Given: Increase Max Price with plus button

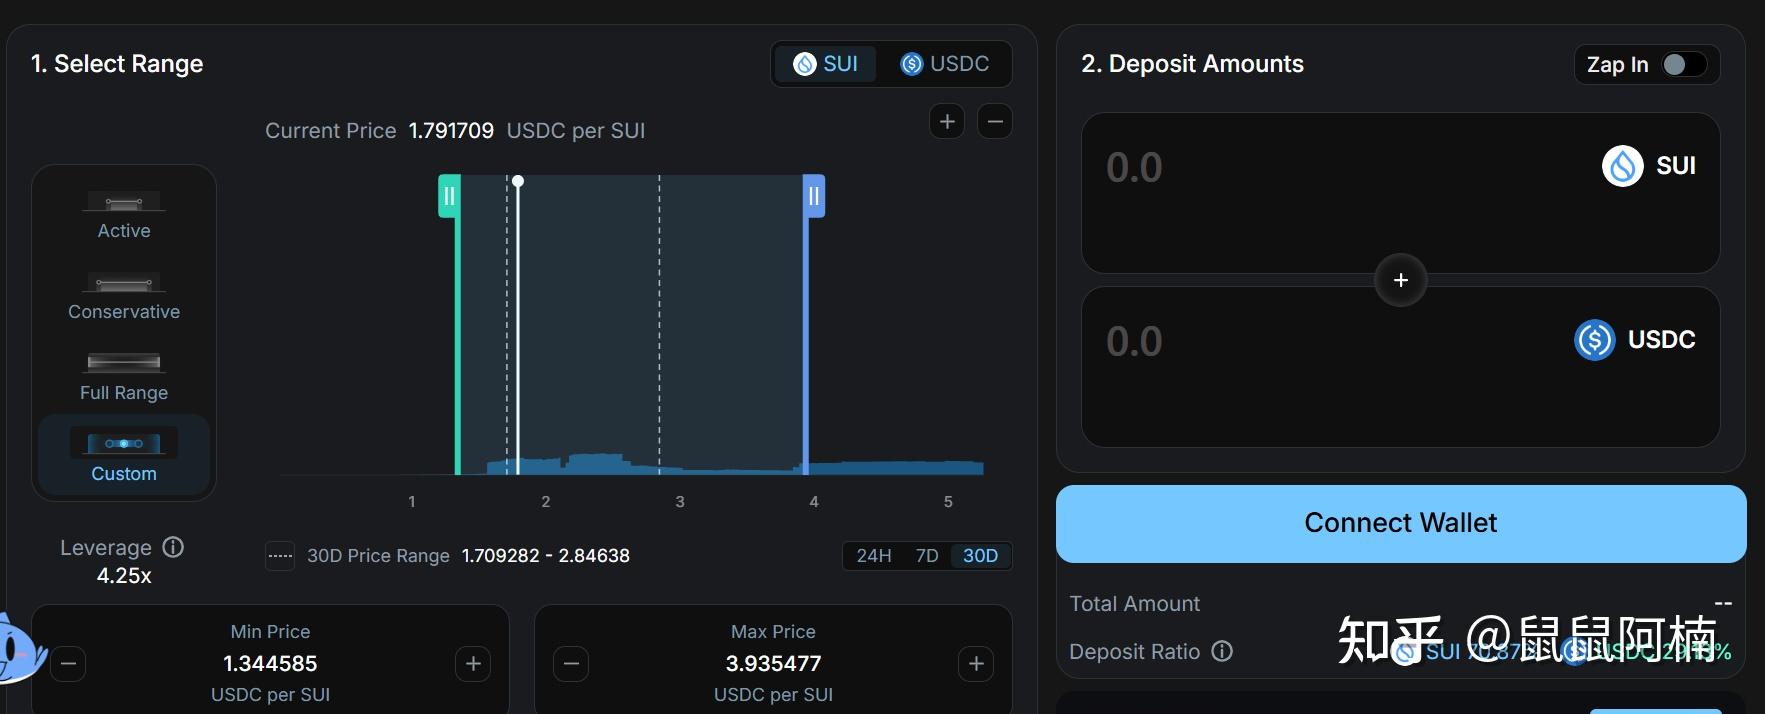Looking at the screenshot, I should point(976,663).
